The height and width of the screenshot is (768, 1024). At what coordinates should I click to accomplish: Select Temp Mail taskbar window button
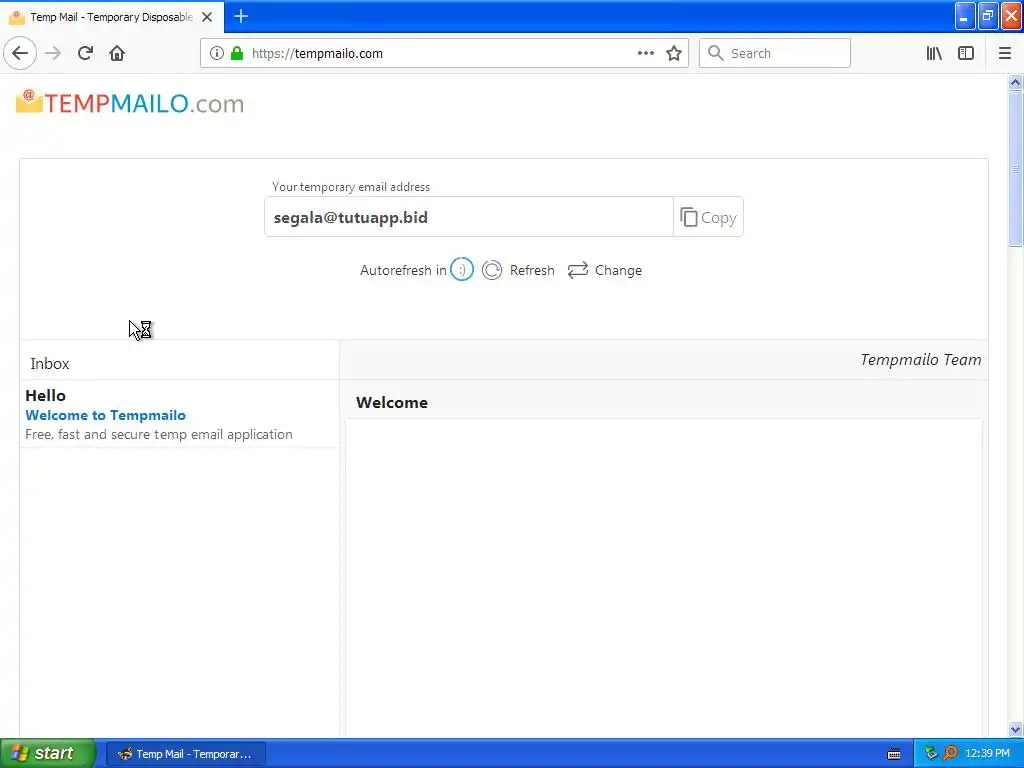tap(185, 754)
